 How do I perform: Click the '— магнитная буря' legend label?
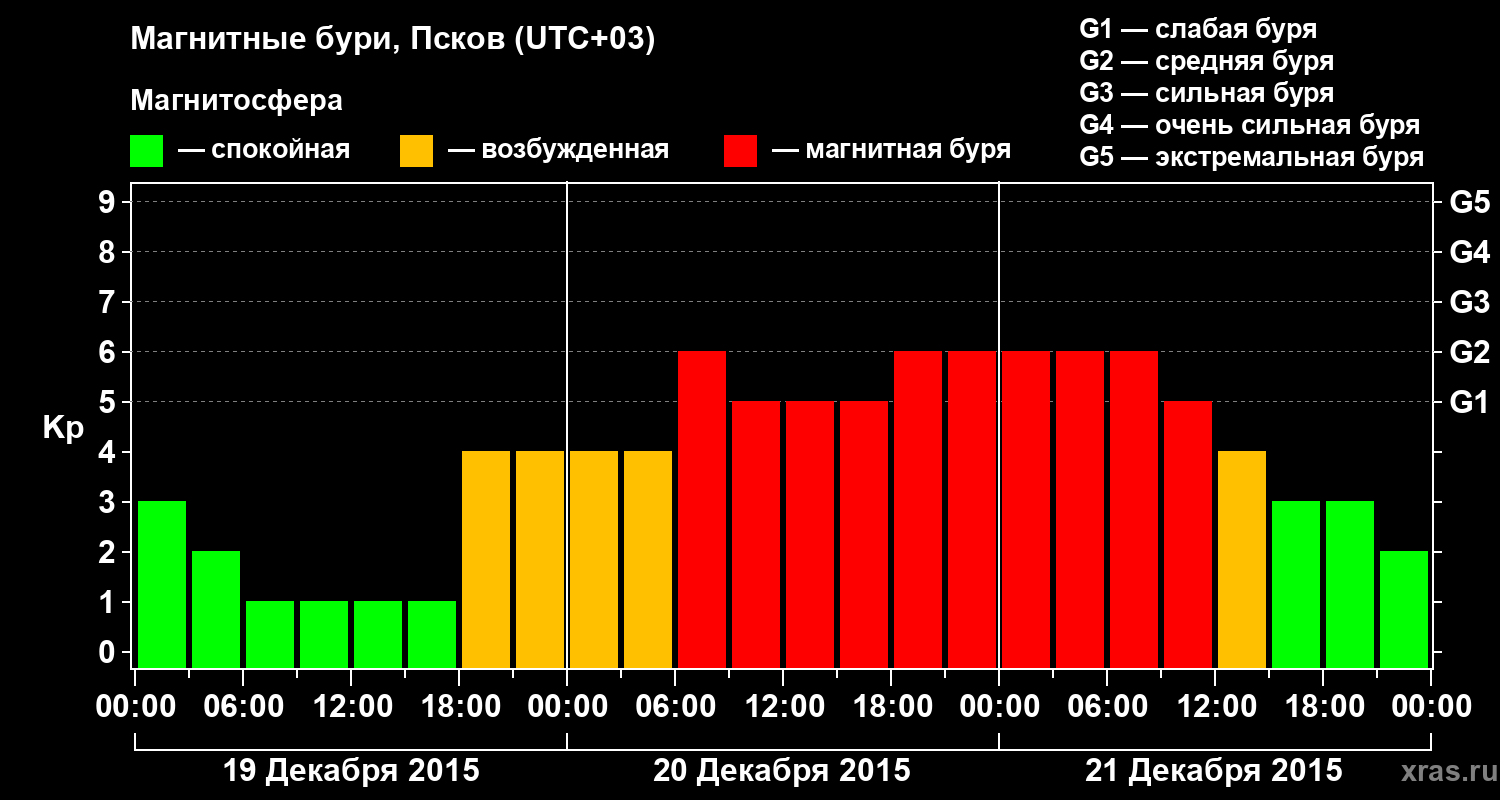click(x=891, y=150)
